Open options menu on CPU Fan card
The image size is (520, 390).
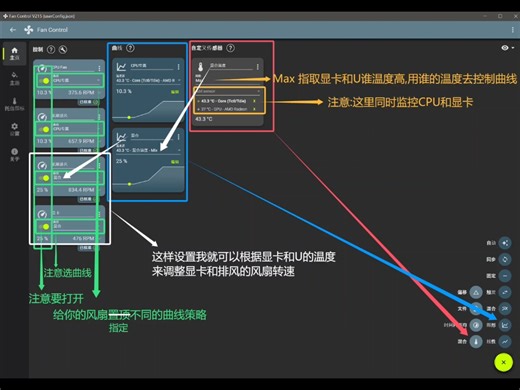99,68
